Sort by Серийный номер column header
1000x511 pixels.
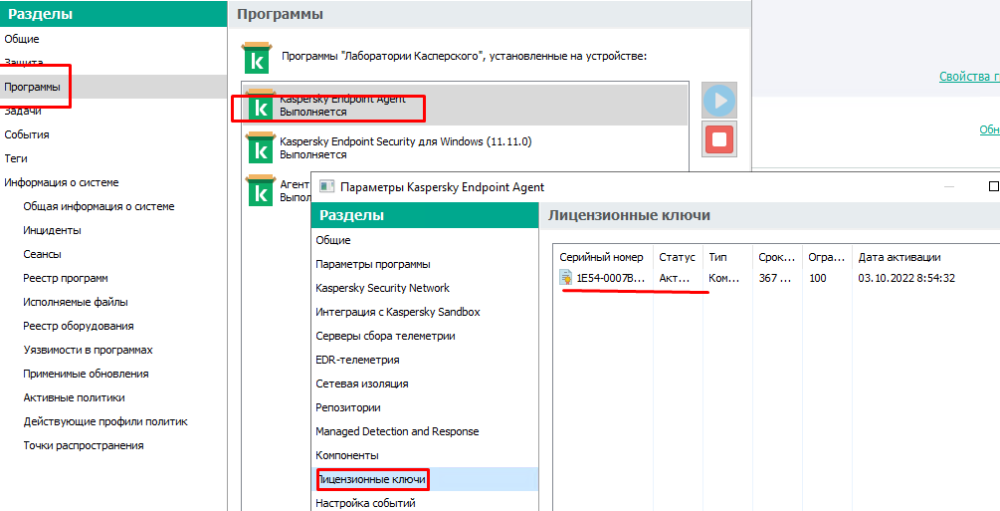(x=602, y=257)
